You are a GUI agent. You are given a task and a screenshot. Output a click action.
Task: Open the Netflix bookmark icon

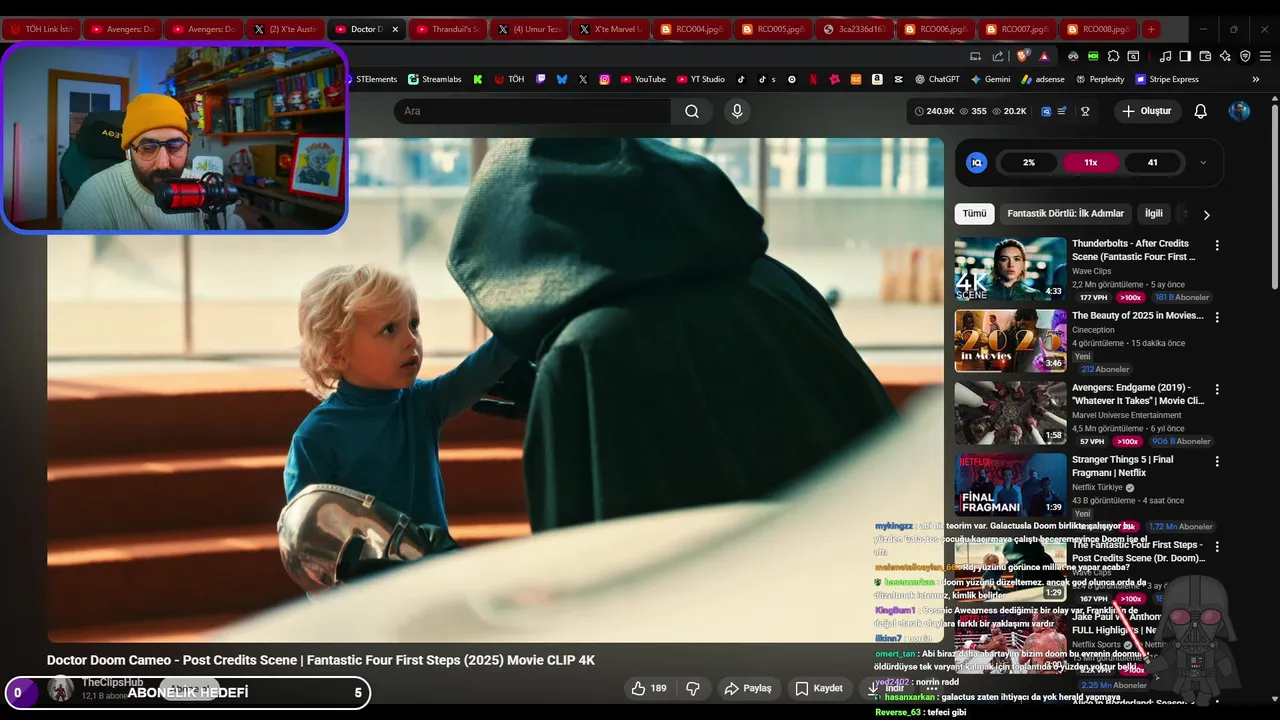click(813, 79)
